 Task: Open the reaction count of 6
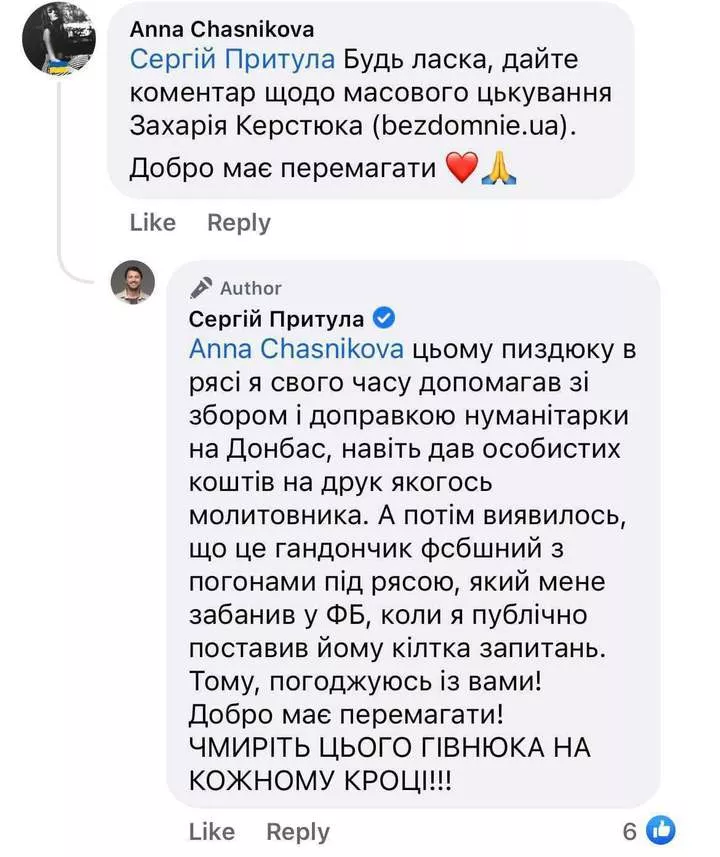click(x=629, y=830)
